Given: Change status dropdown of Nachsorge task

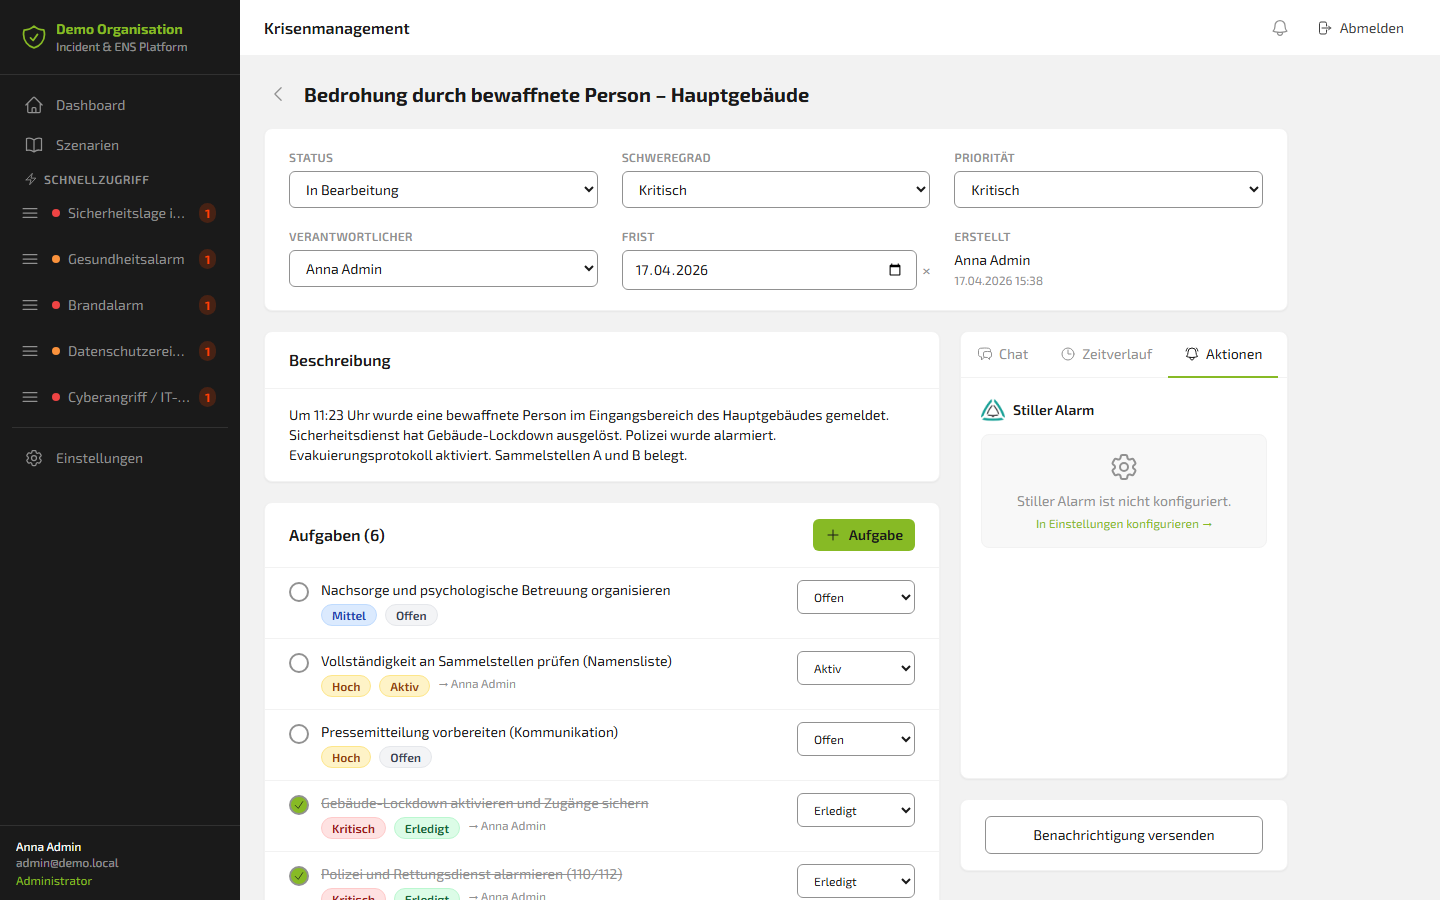Looking at the screenshot, I should coord(856,597).
